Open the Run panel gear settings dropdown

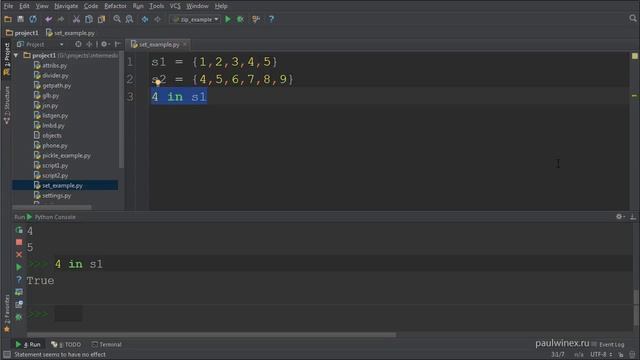620,217
